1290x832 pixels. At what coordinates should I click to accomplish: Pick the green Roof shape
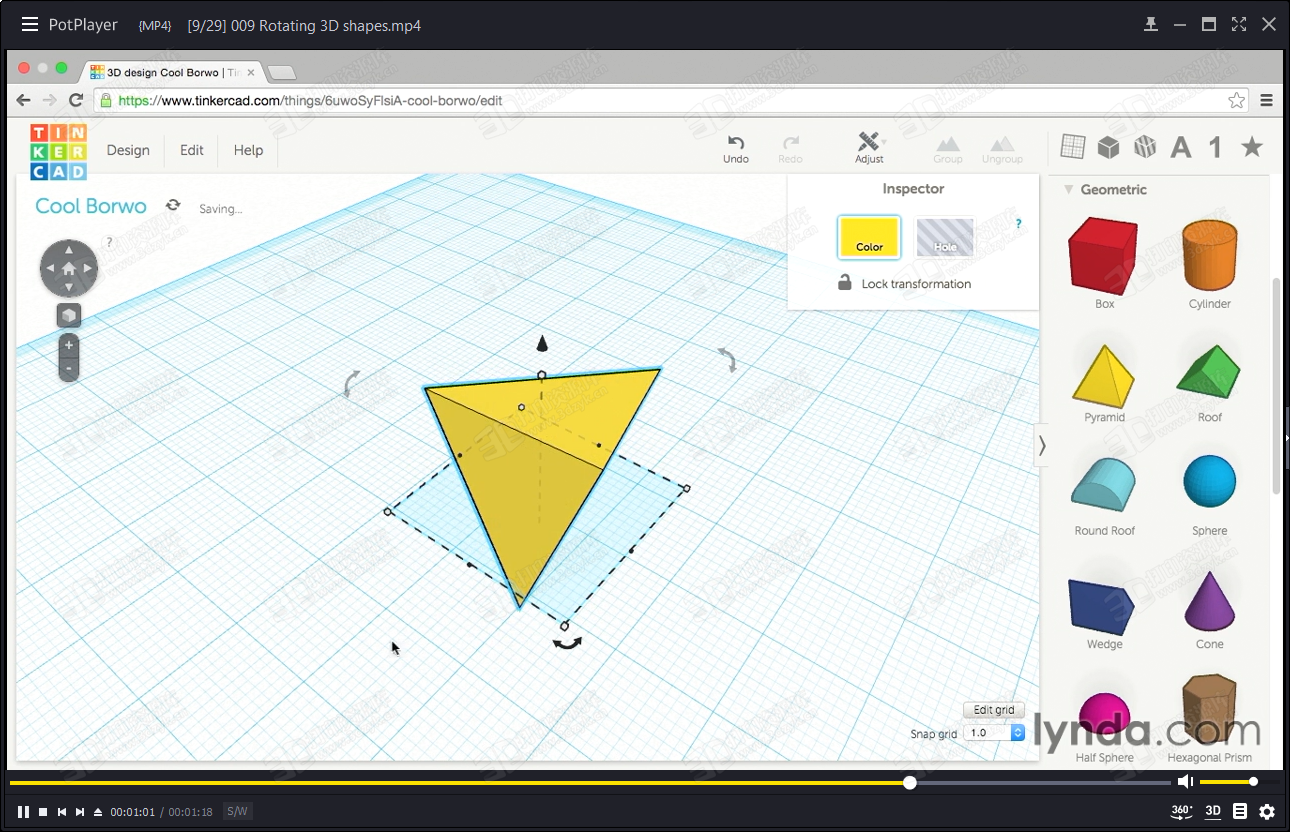tap(1209, 372)
